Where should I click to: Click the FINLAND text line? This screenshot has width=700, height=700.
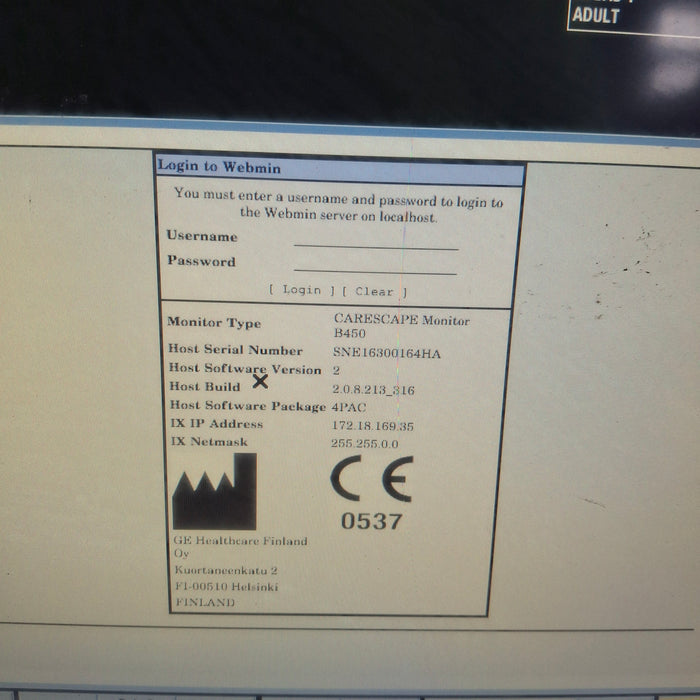click(205, 602)
